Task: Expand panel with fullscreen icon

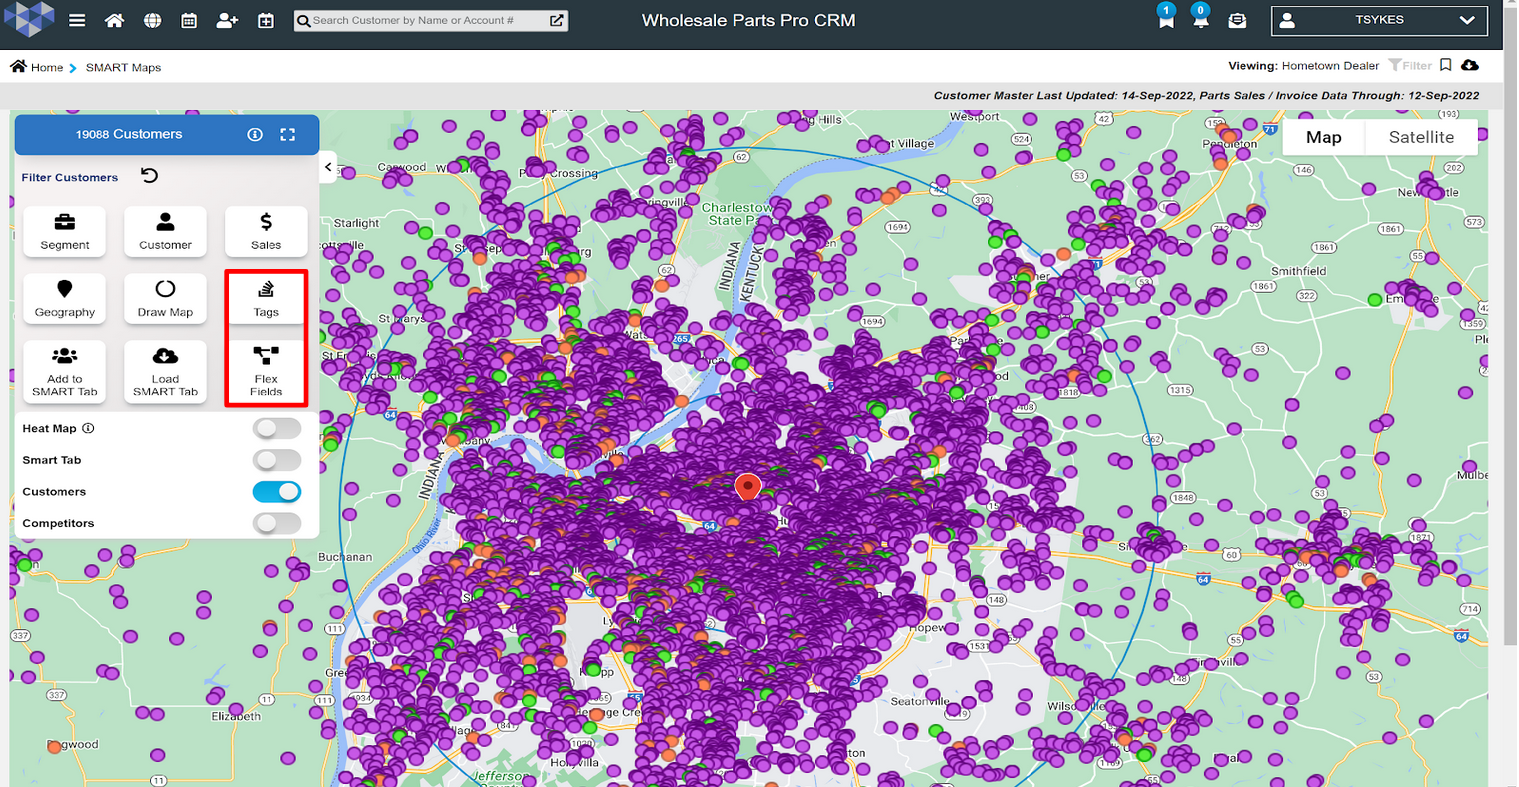Action: 287,134
